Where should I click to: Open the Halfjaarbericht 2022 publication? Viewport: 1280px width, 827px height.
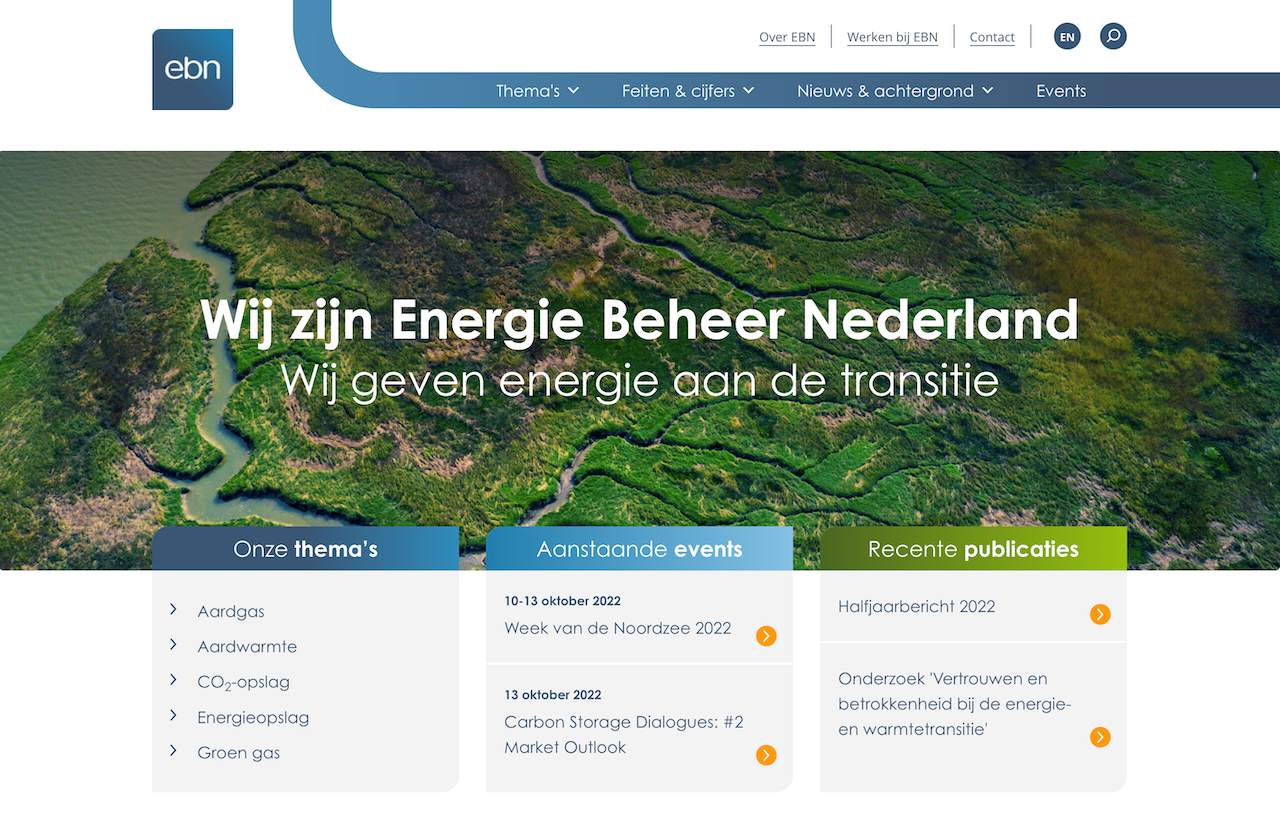point(916,606)
